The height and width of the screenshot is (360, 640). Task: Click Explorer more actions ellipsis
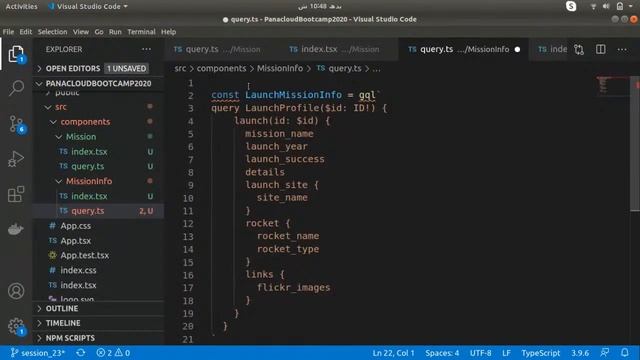click(146, 49)
